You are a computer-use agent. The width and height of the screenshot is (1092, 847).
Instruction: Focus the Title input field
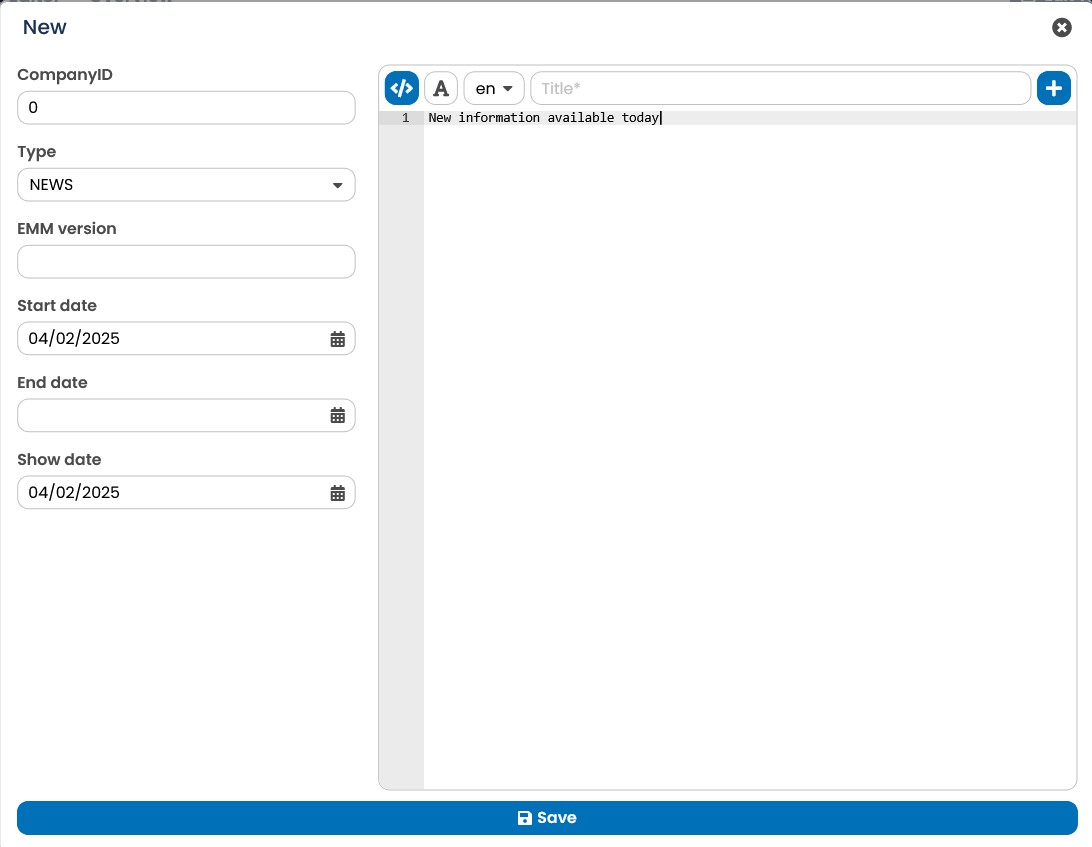point(780,88)
